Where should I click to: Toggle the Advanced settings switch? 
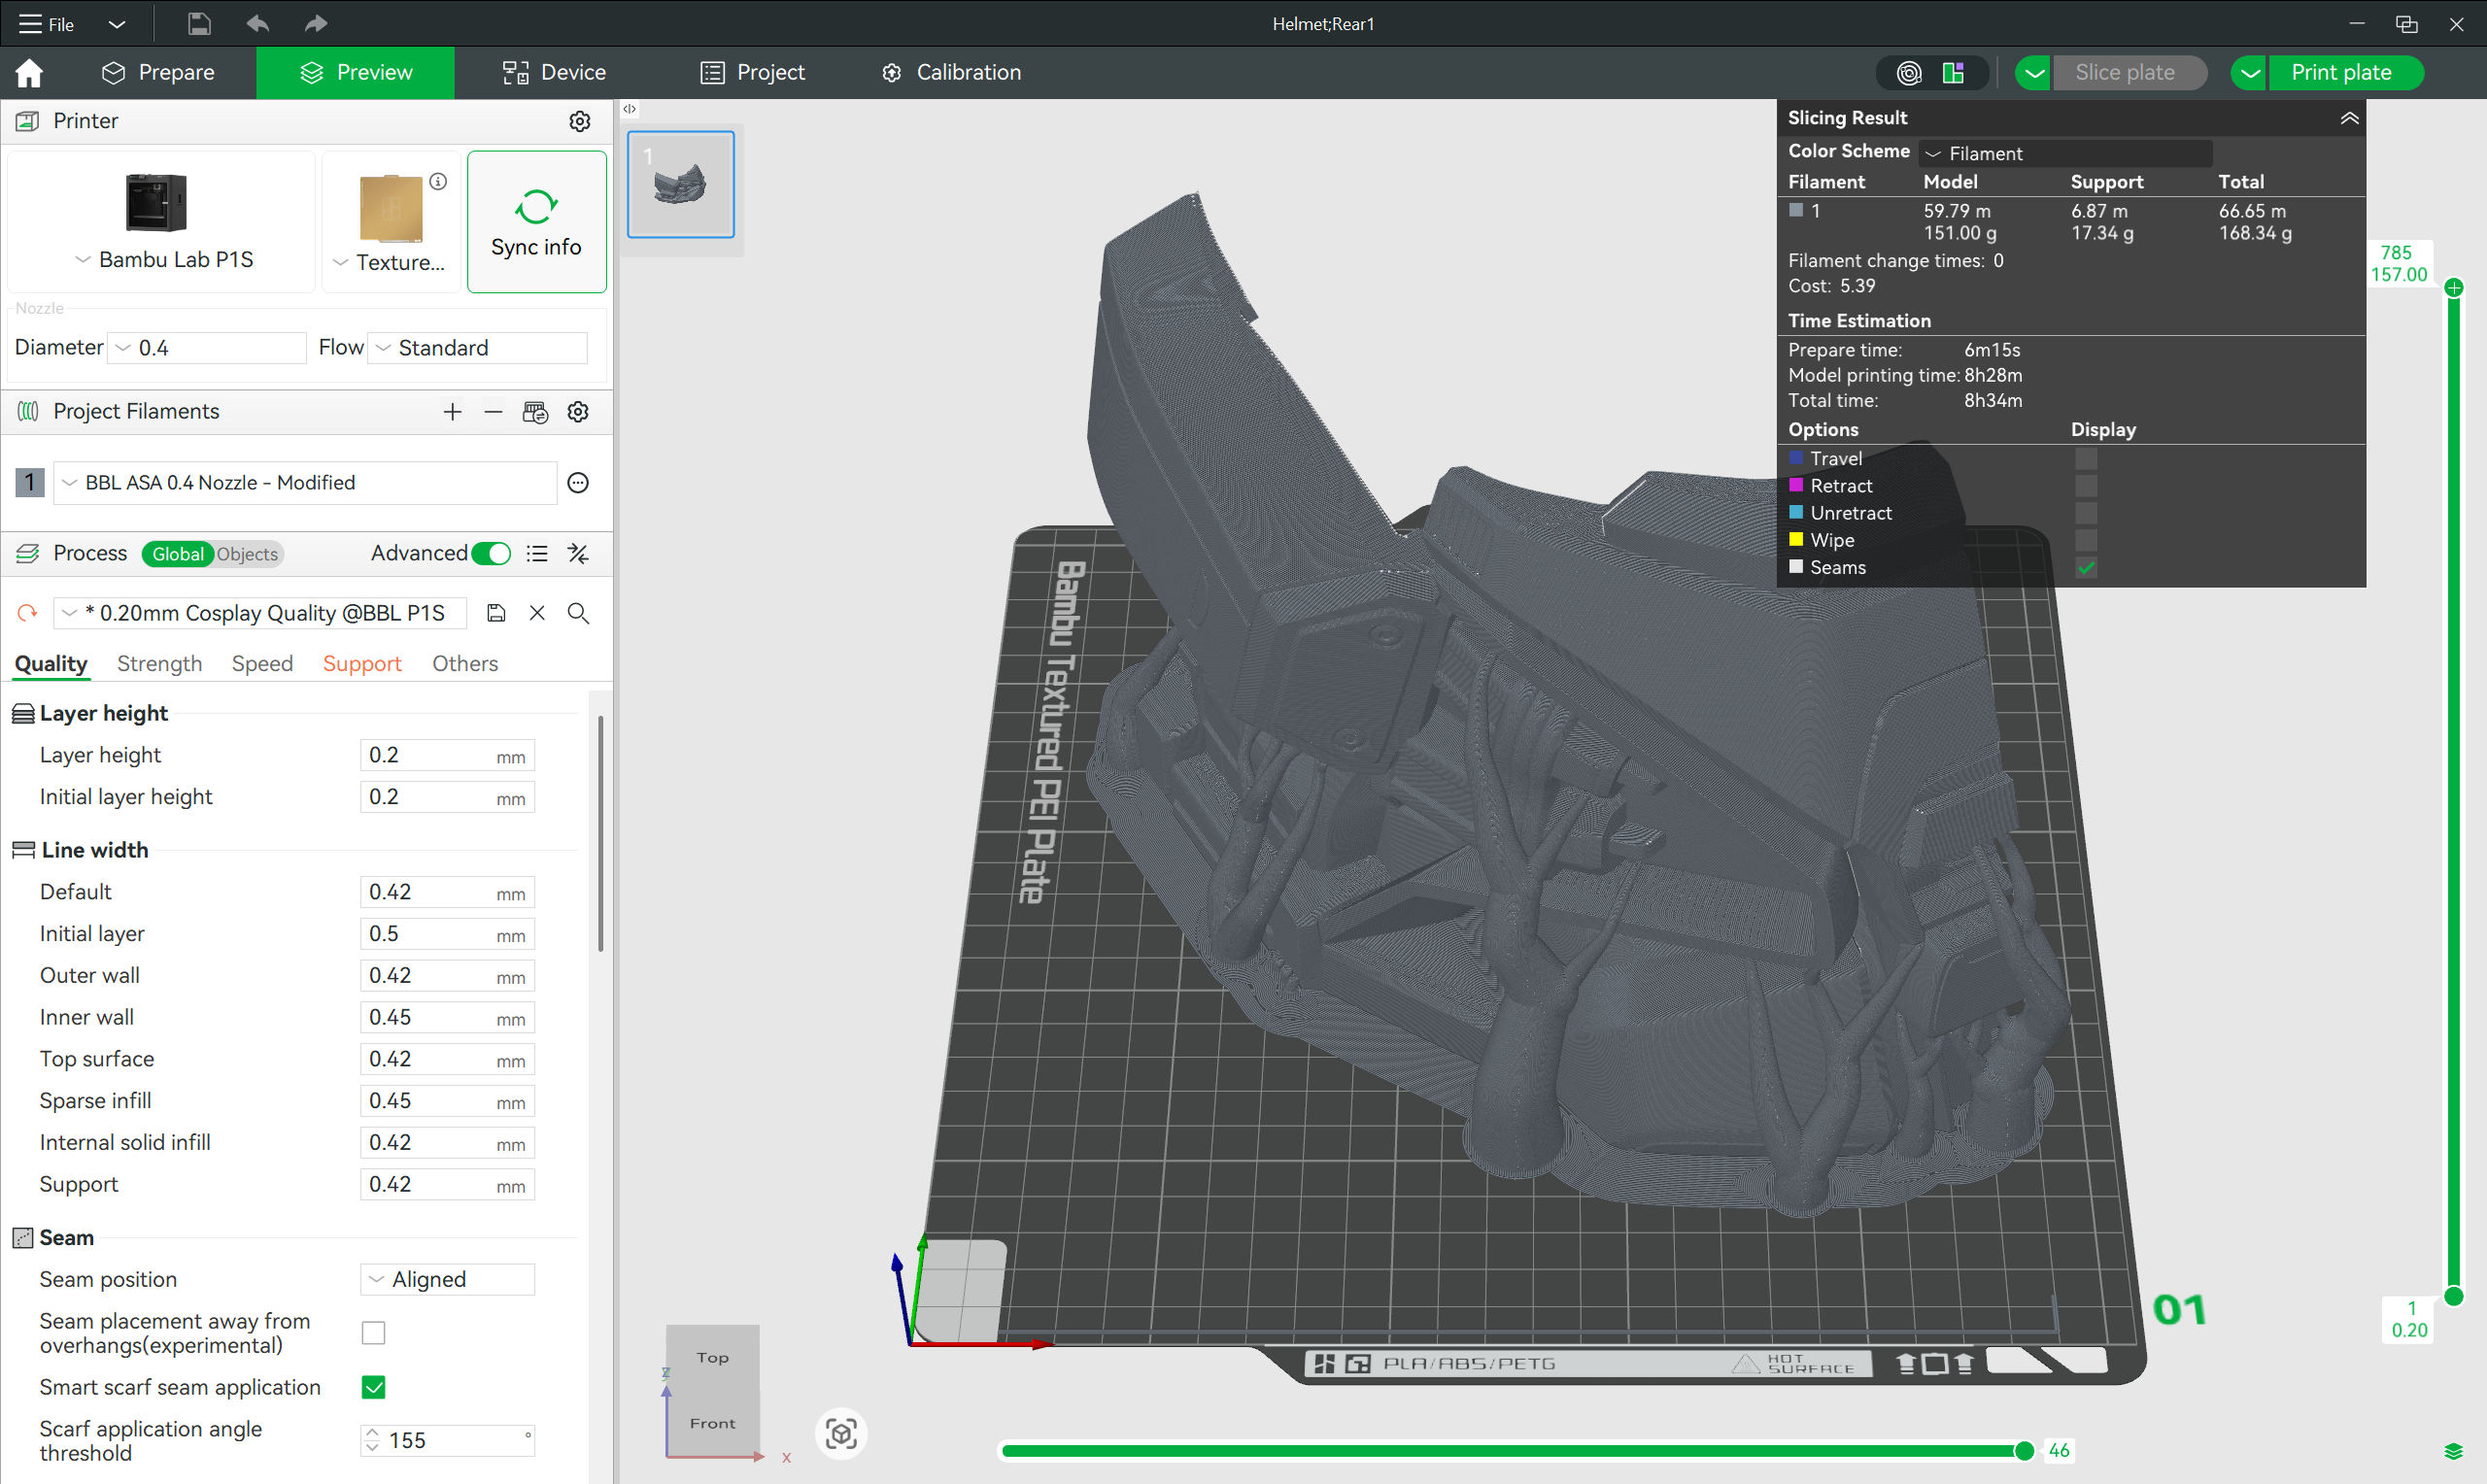tap(491, 554)
